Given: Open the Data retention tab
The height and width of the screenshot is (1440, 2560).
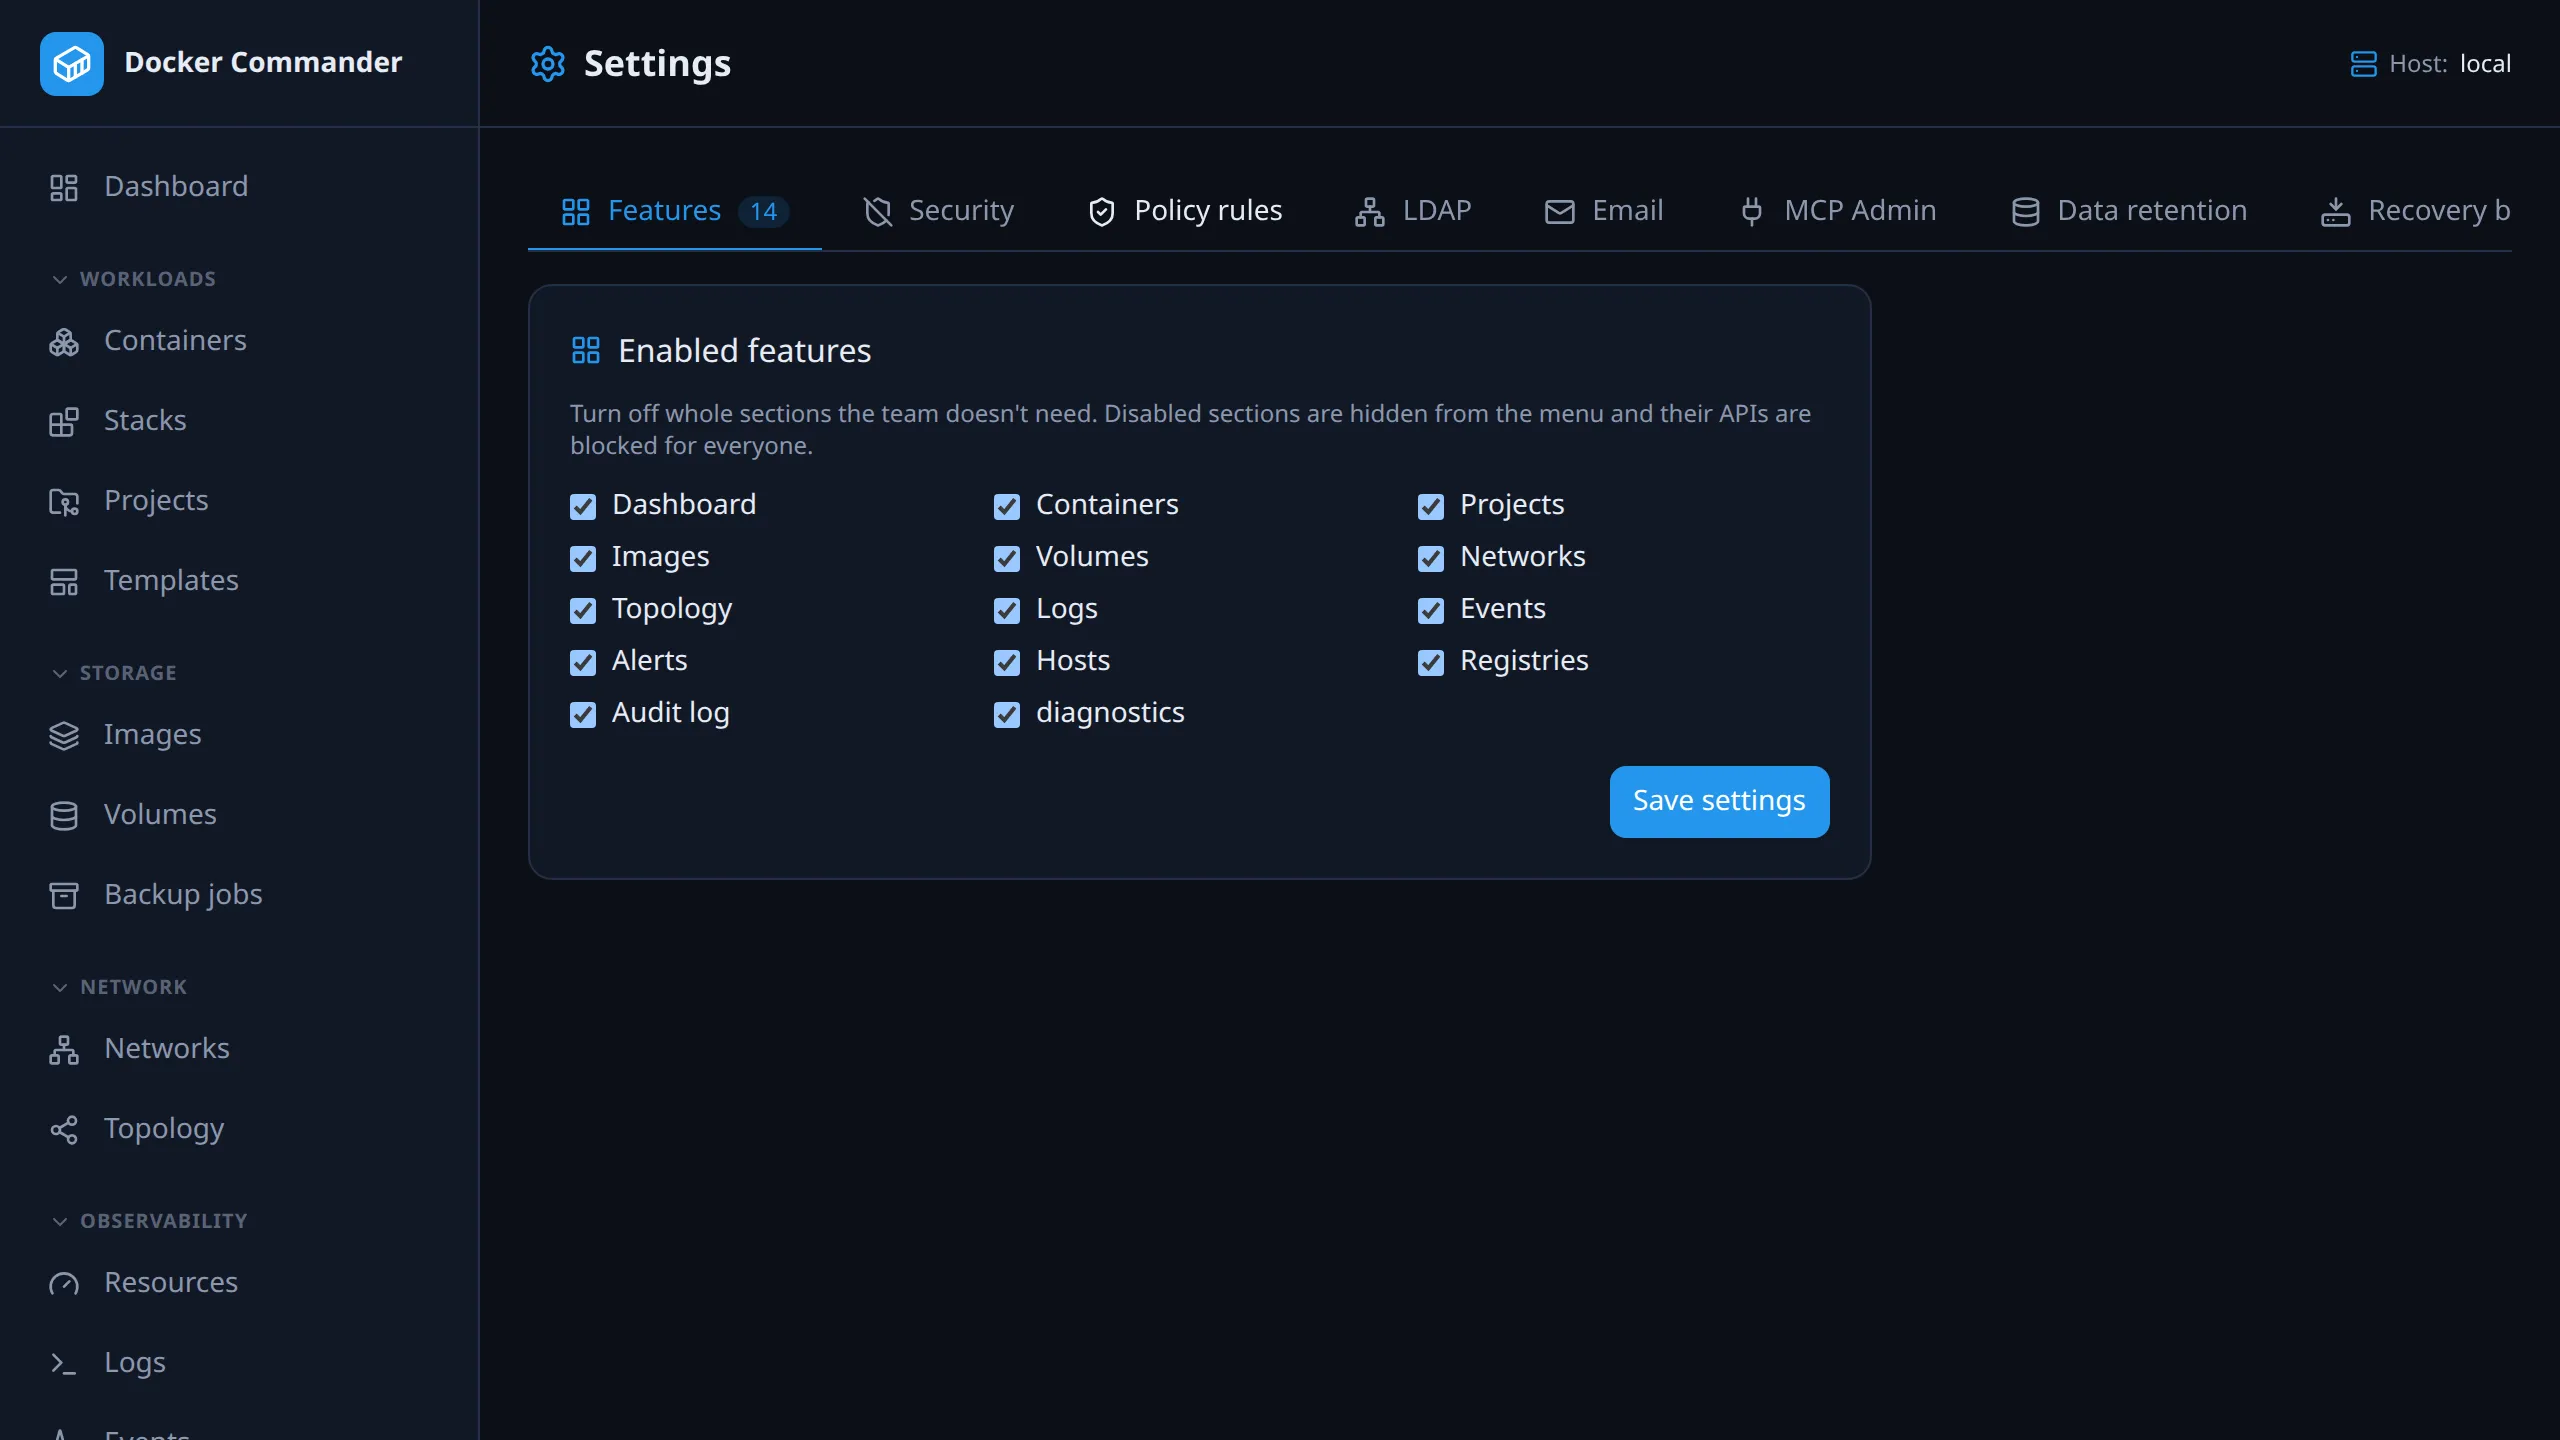Looking at the screenshot, I should coord(2129,211).
